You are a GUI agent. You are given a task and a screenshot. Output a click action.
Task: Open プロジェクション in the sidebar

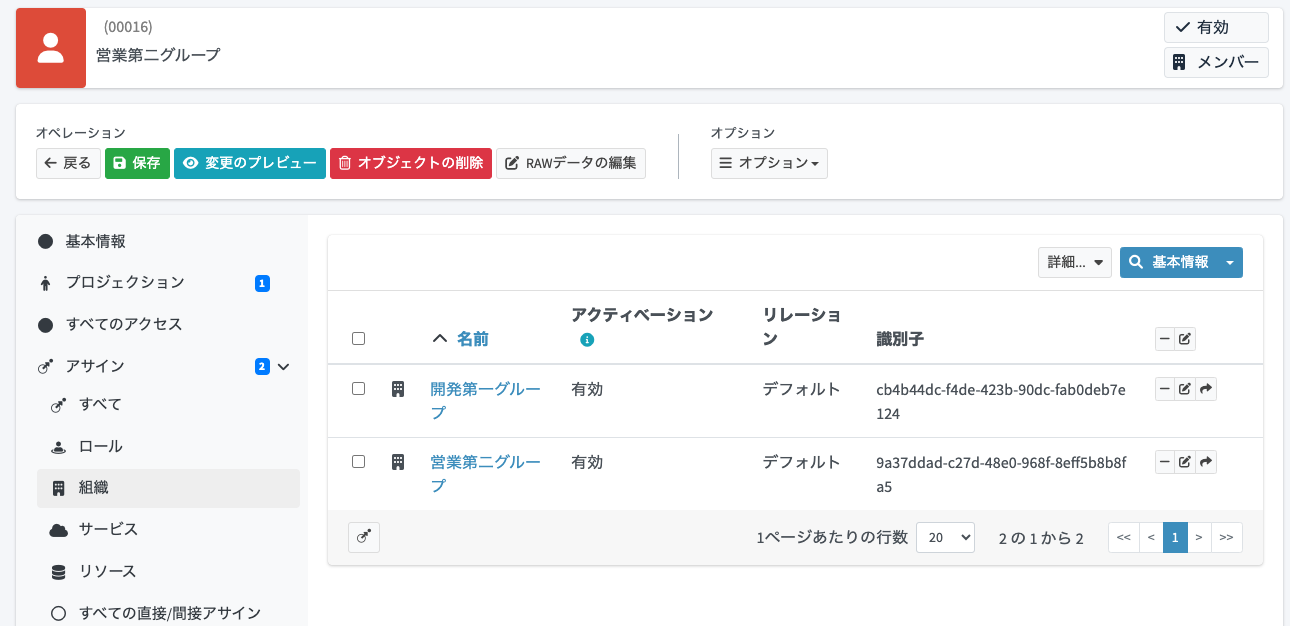(x=125, y=283)
